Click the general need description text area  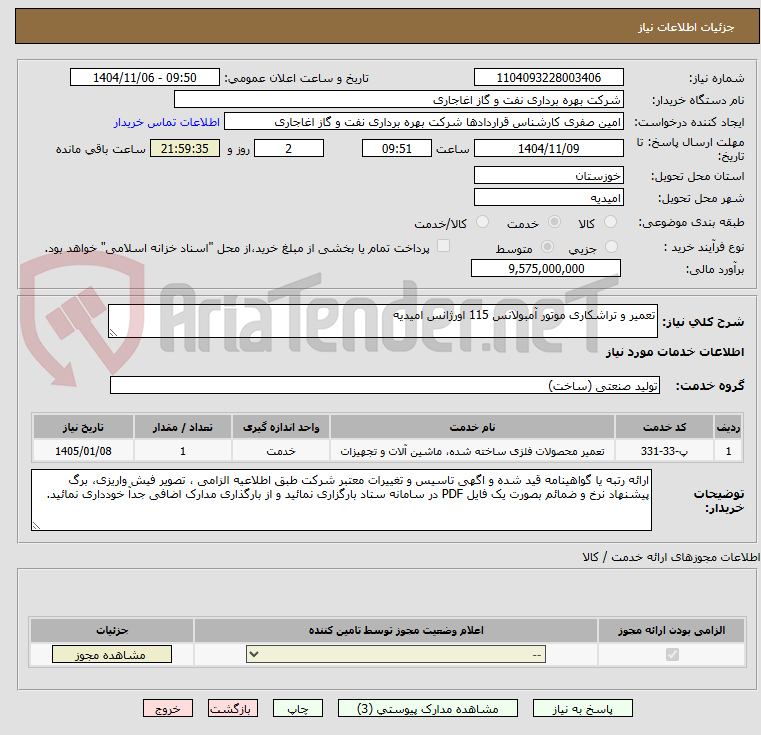382,321
